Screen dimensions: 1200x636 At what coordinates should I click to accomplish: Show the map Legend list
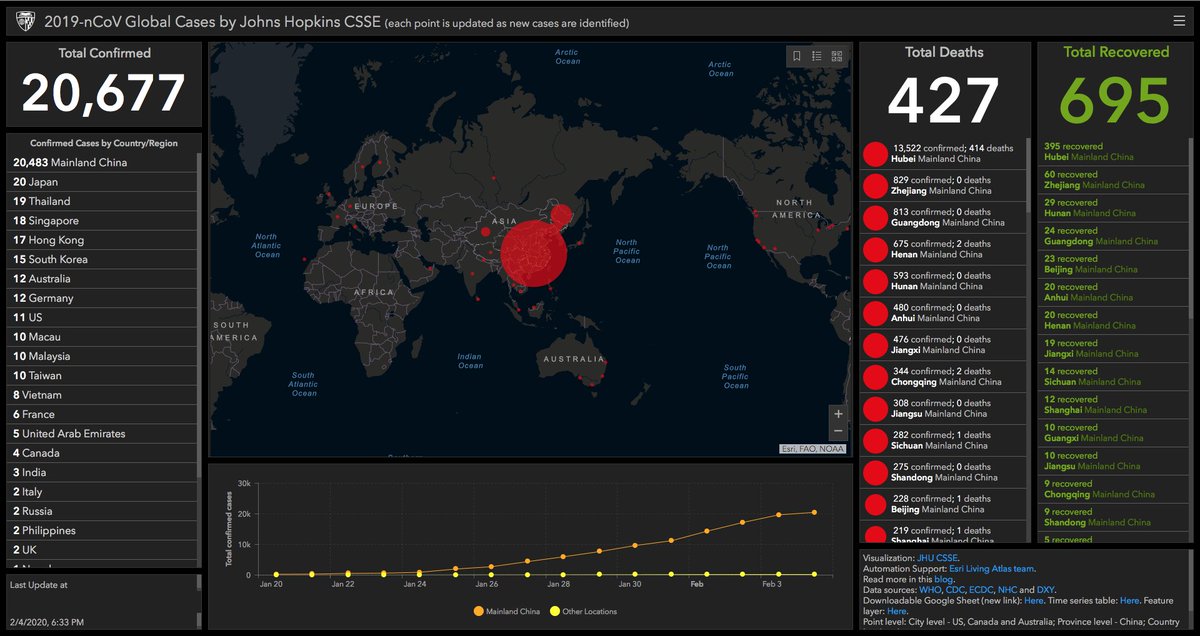[817, 56]
